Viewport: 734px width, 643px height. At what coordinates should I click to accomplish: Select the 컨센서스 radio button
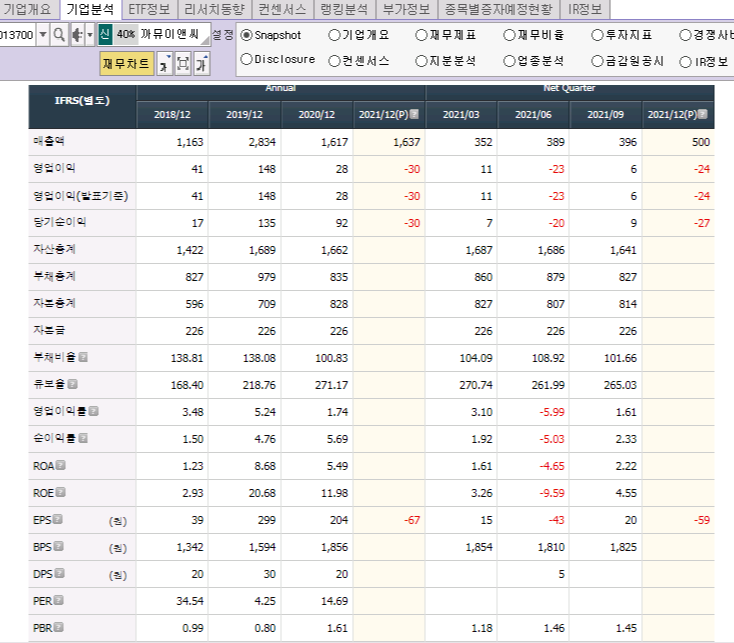(x=334, y=61)
